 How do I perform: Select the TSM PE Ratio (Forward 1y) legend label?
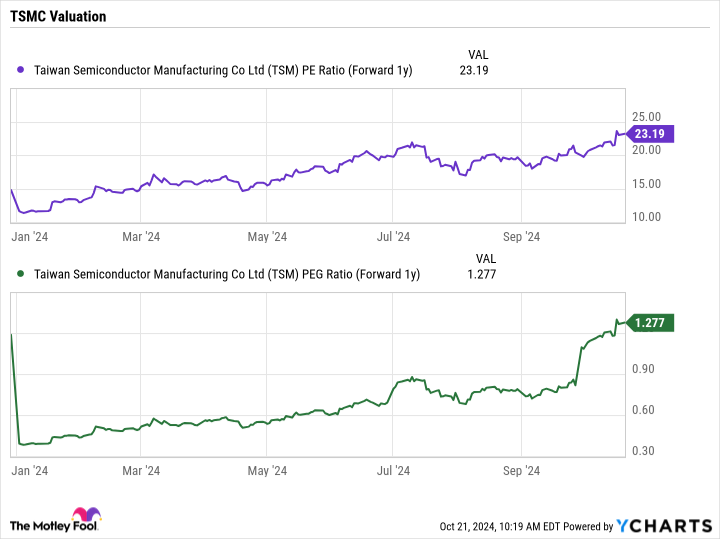pos(224,71)
